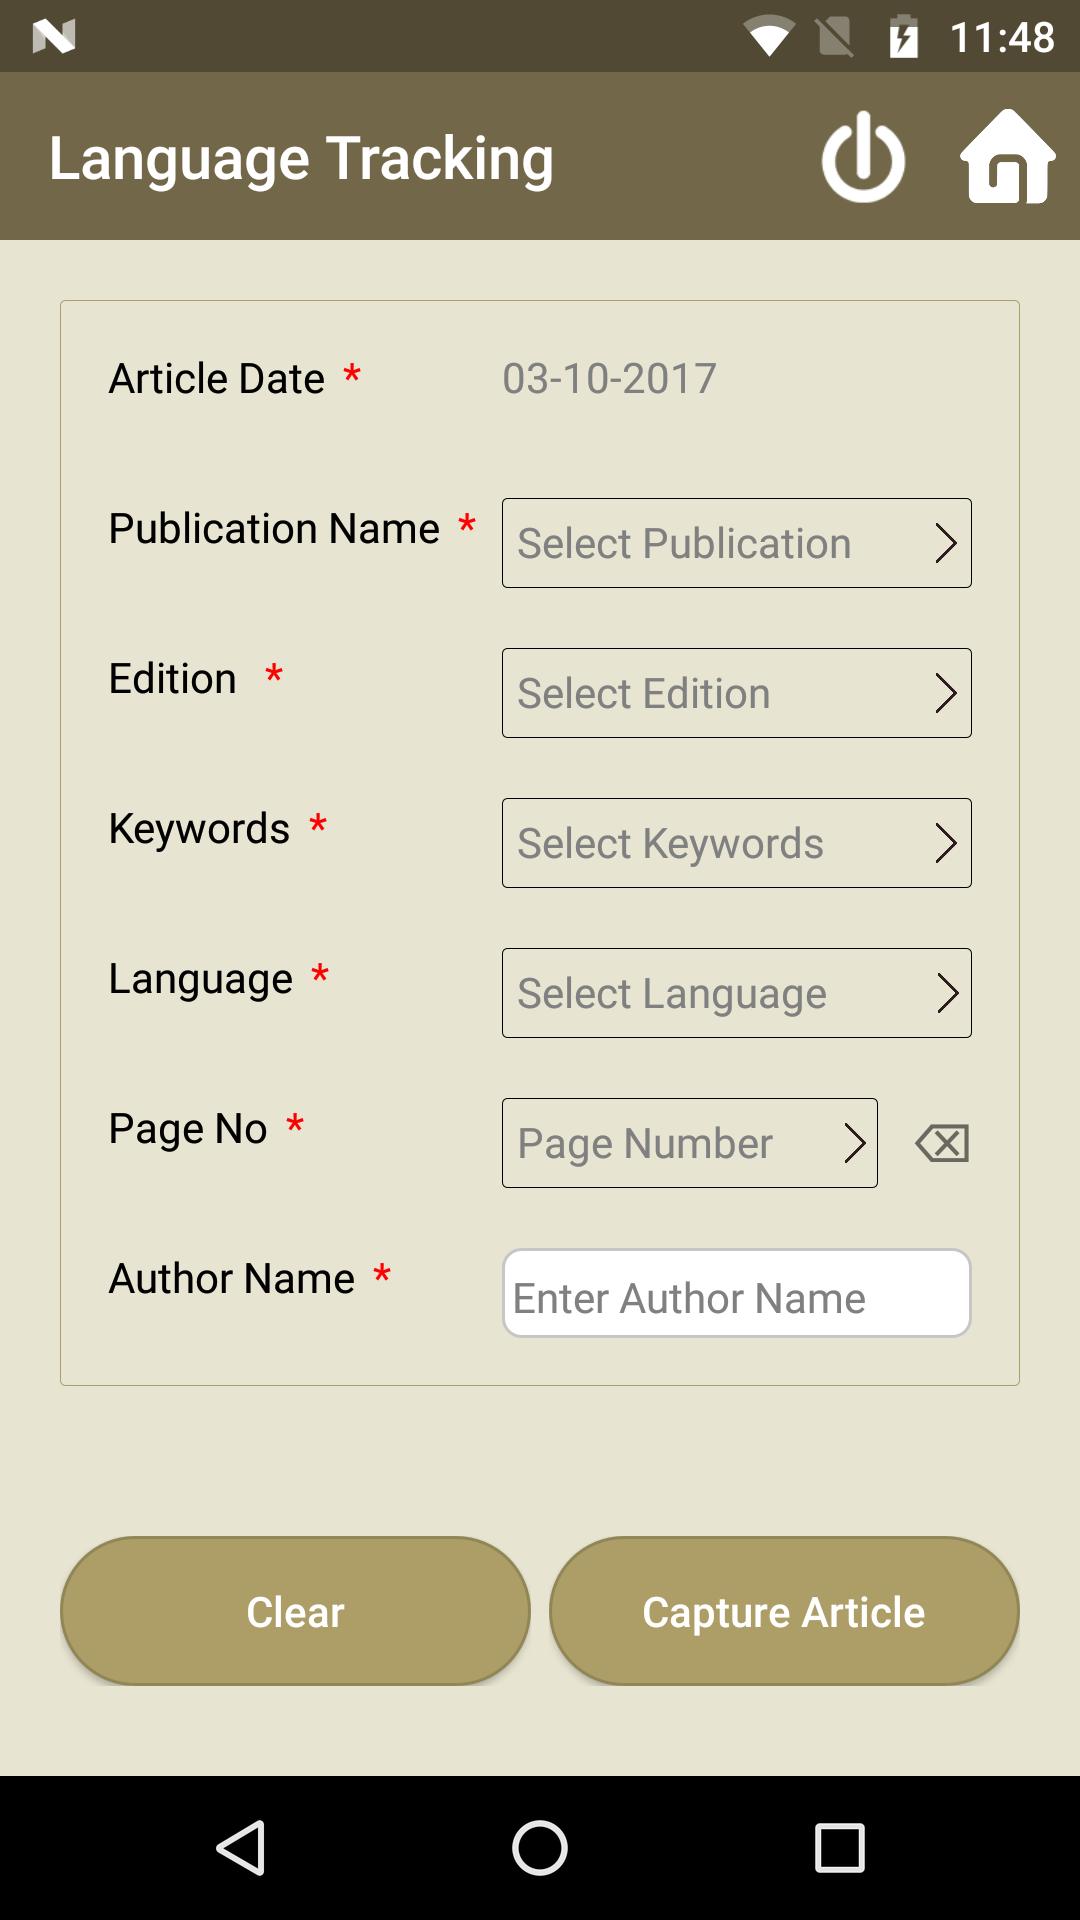Focus the Enter Author Name field
Screen dimensions: 1080x1920
point(737,1293)
